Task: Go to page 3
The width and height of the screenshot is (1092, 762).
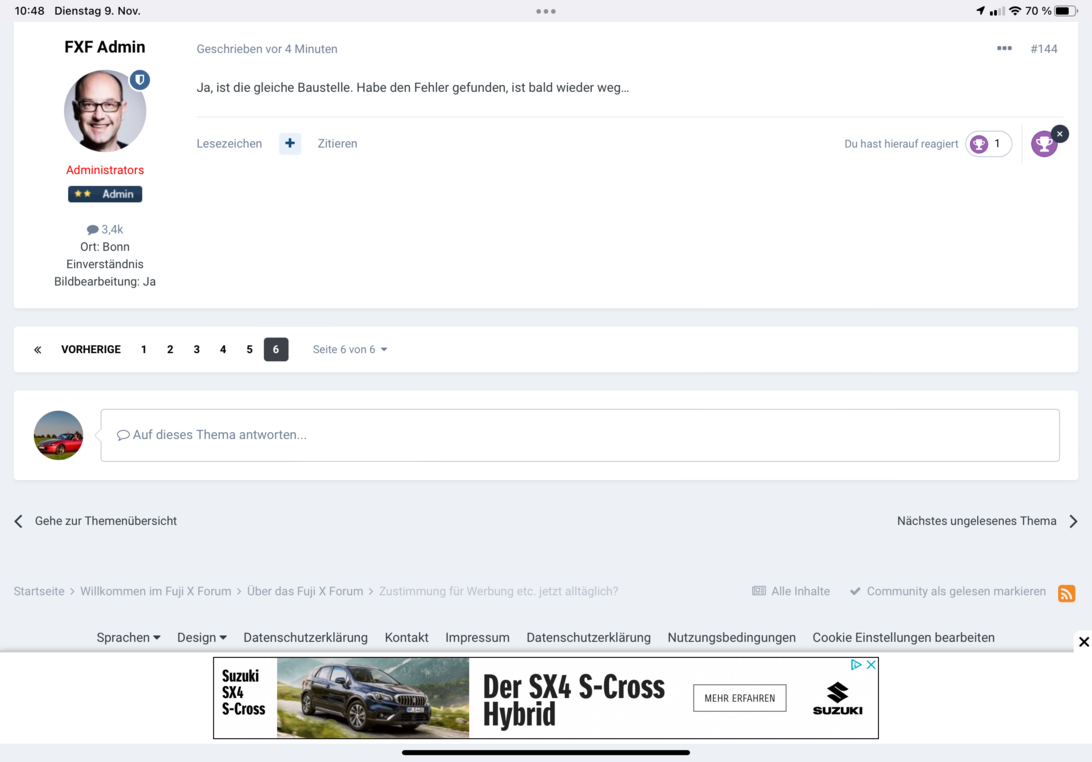Action: (x=197, y=350)
